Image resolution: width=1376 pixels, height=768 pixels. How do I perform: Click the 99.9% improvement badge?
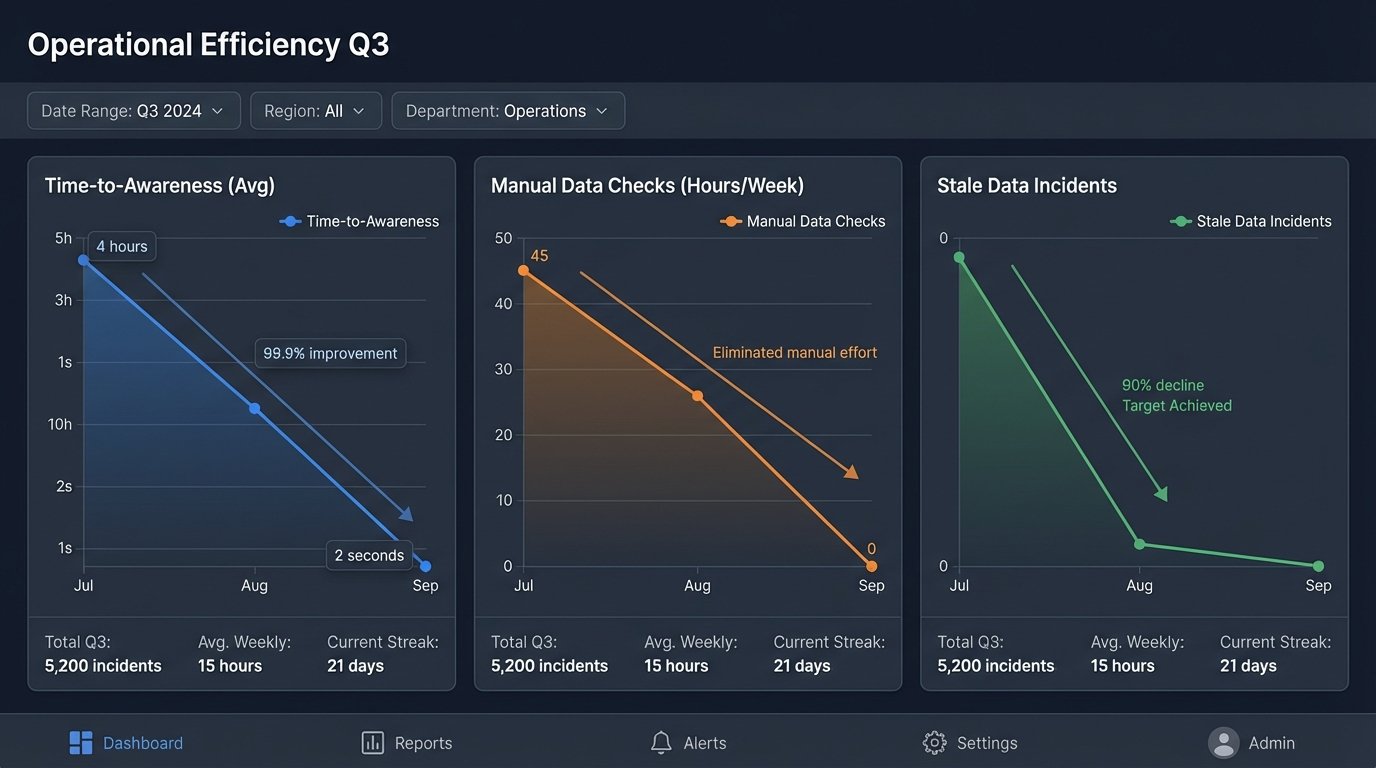pos(330,352)
